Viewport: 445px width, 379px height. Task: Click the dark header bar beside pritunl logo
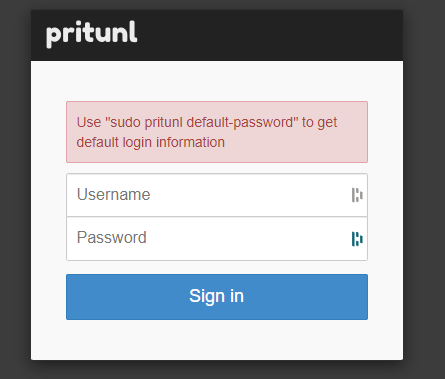pos(267,35)
